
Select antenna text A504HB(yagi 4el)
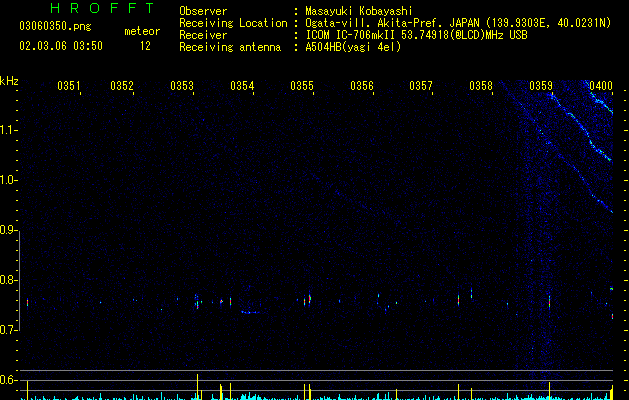pos(353,47)
